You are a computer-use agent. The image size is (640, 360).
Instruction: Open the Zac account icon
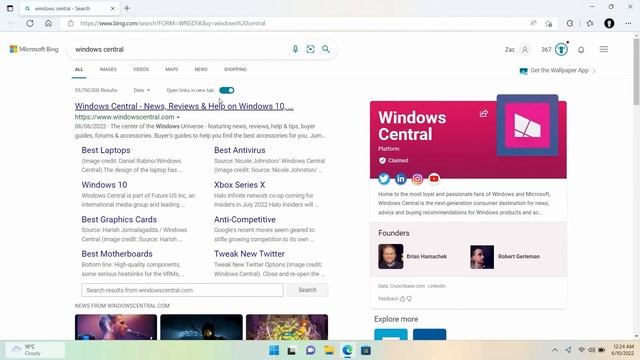pyautogui.click(x=525, y=50)
